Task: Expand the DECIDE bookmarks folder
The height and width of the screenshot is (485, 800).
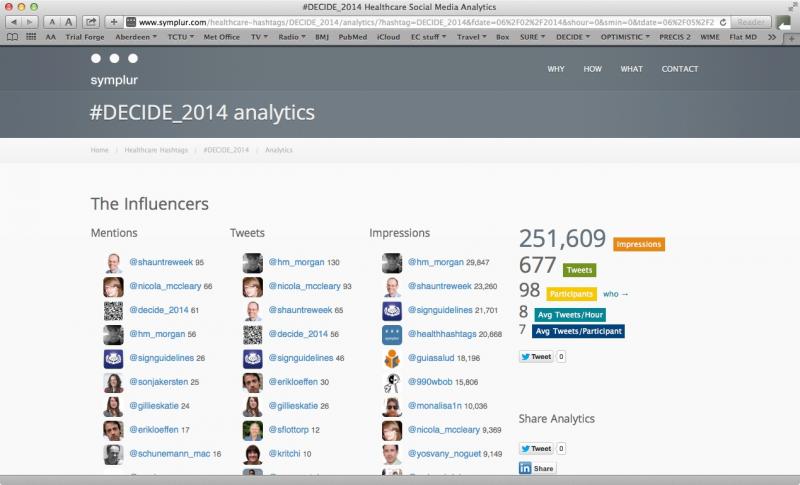Action: (572, 37)
